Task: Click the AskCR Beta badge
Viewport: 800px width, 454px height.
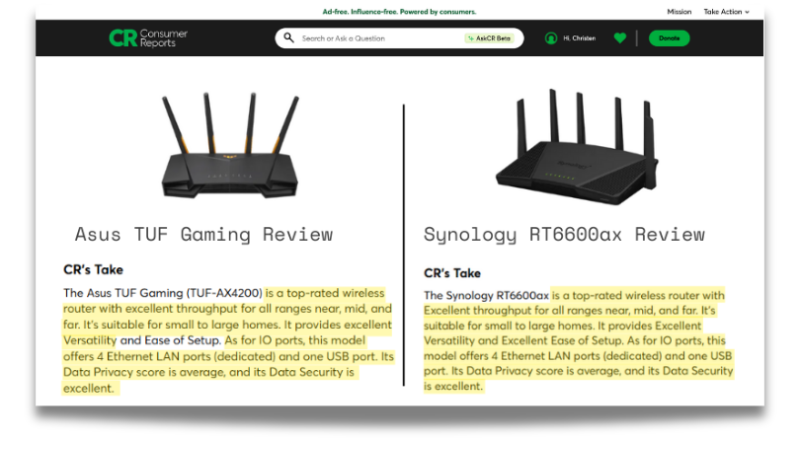Action: pos(490,38)
